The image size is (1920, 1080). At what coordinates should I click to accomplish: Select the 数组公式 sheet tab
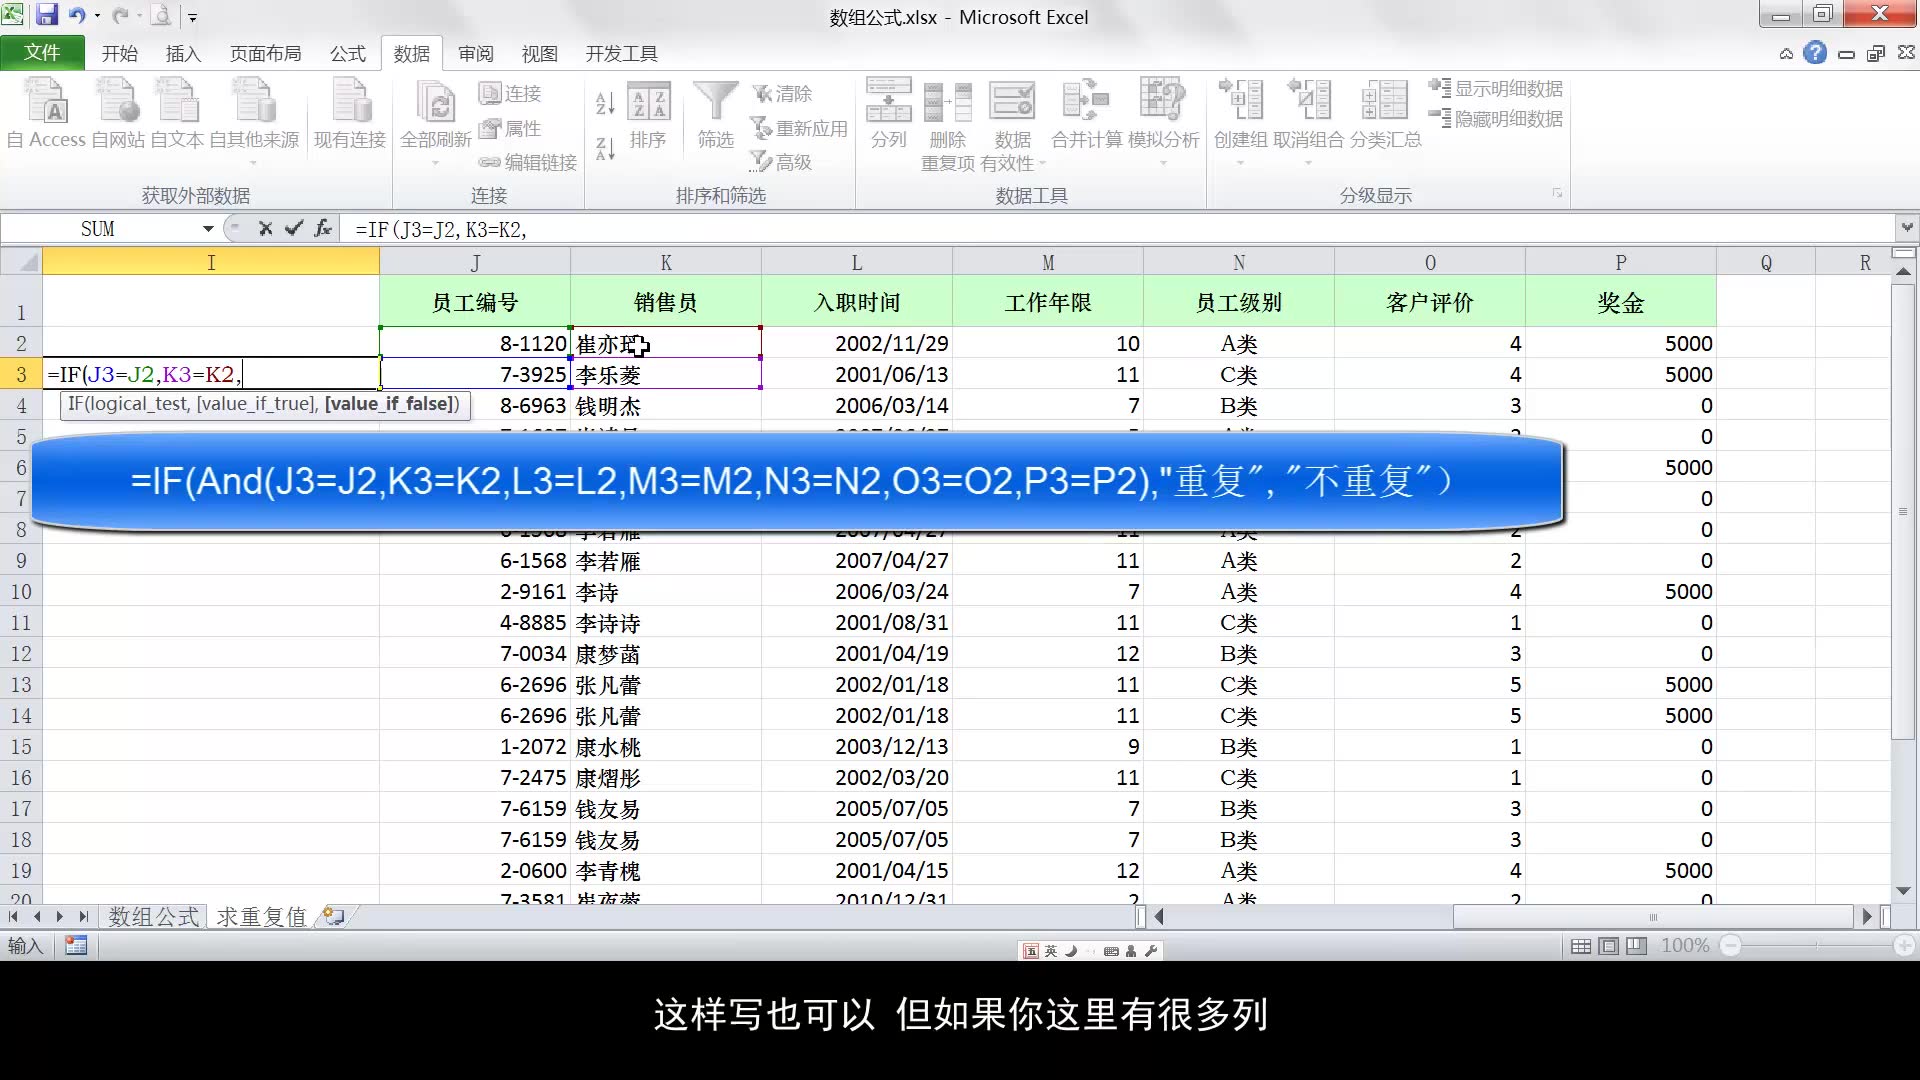point(154,916)
